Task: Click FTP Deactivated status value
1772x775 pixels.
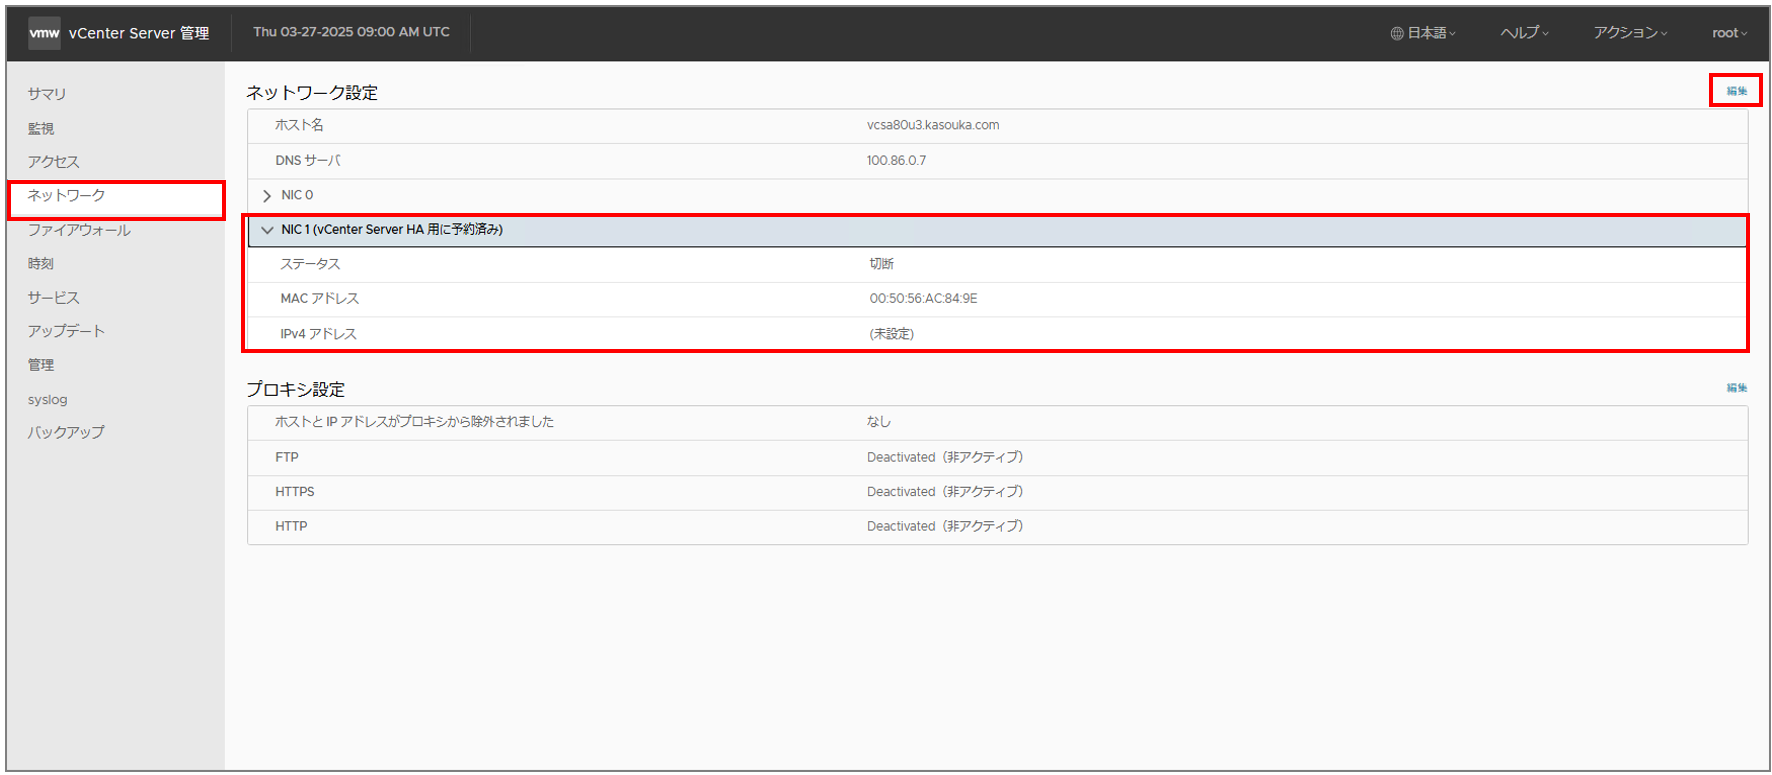Action: (944, 457)
